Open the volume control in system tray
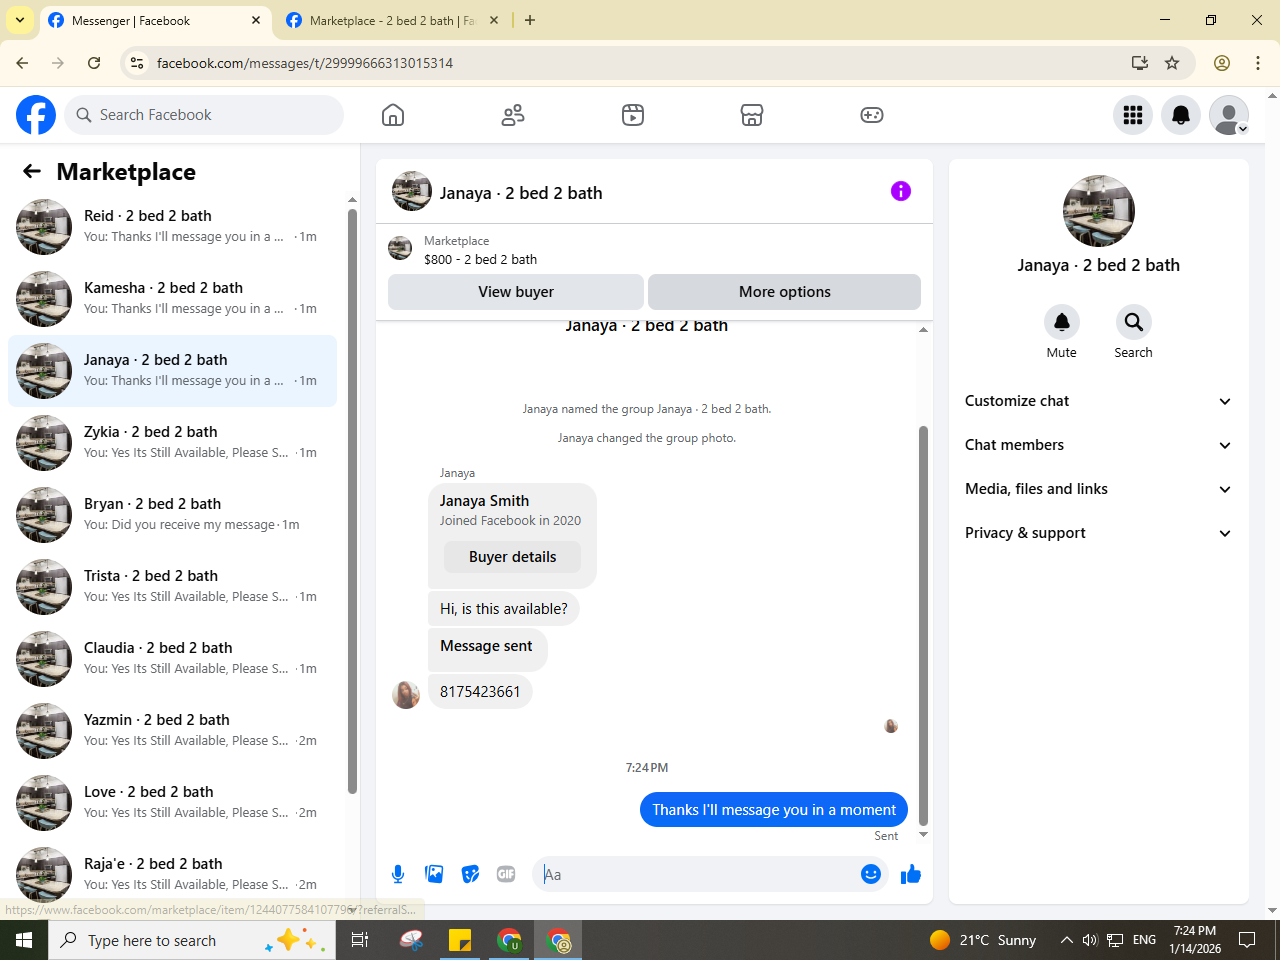This screenshot has width=1280, height=960. click(x=1090, y=940)
